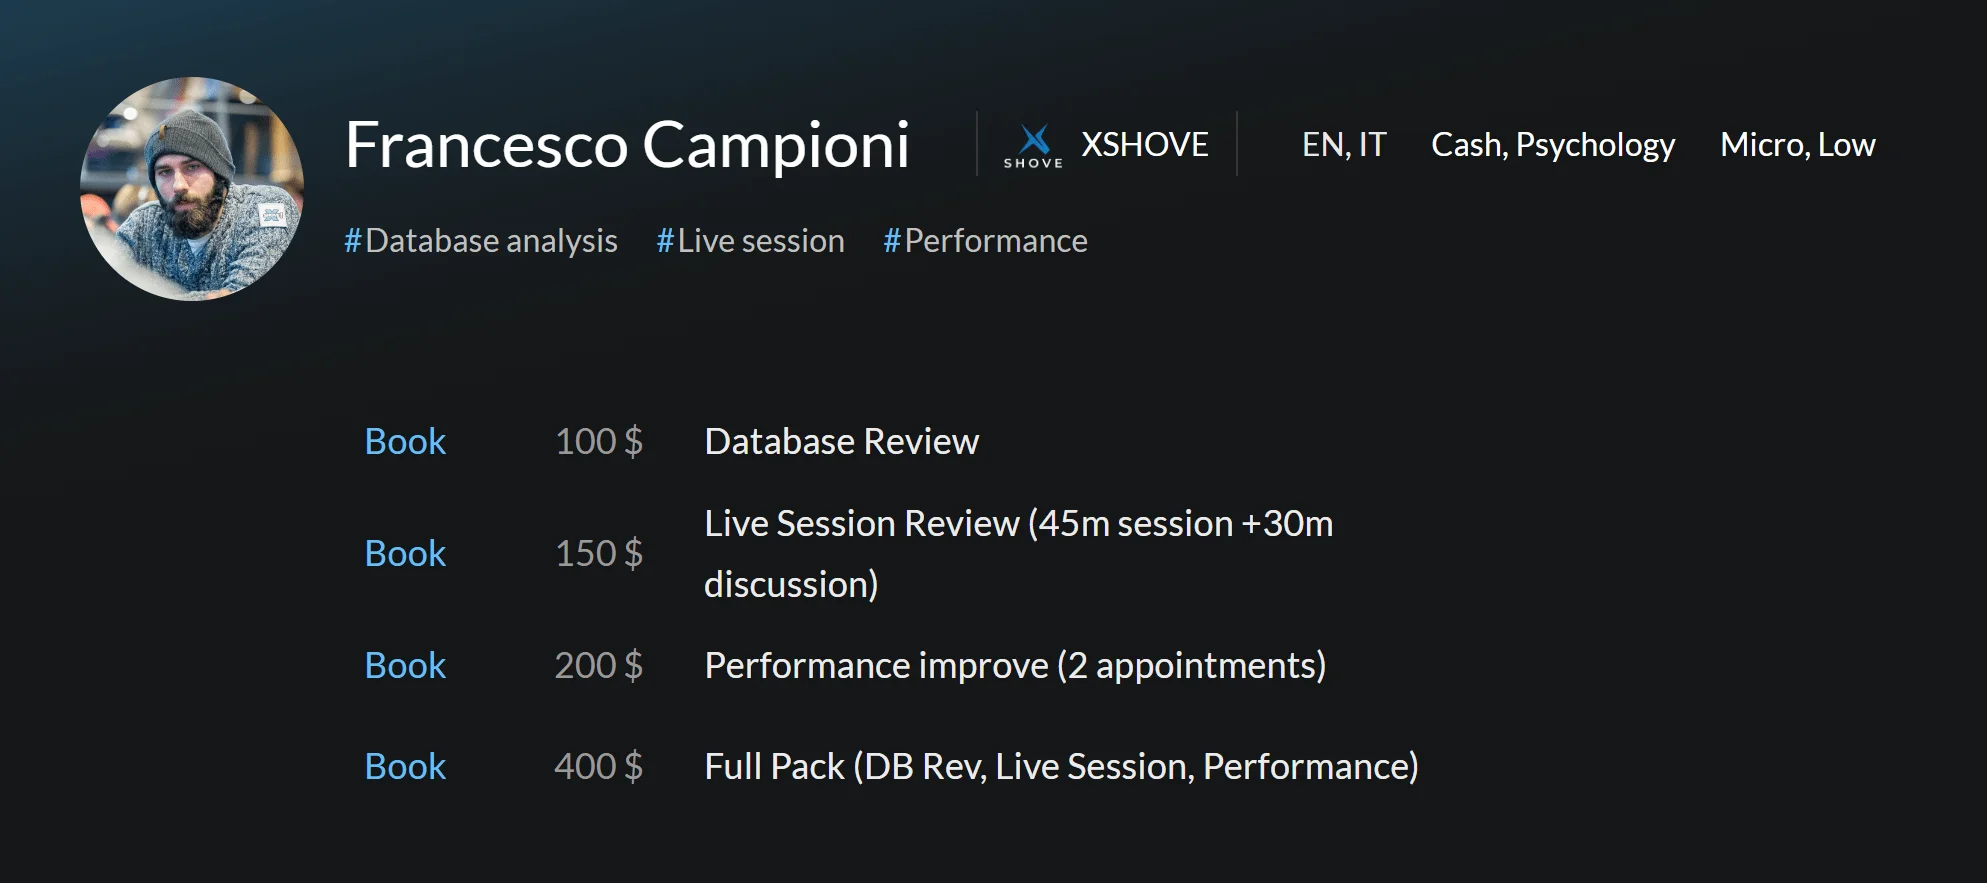Click the Francesco Campioni name heading
This screenshot has width=1987, height=883.
[627, 145]
